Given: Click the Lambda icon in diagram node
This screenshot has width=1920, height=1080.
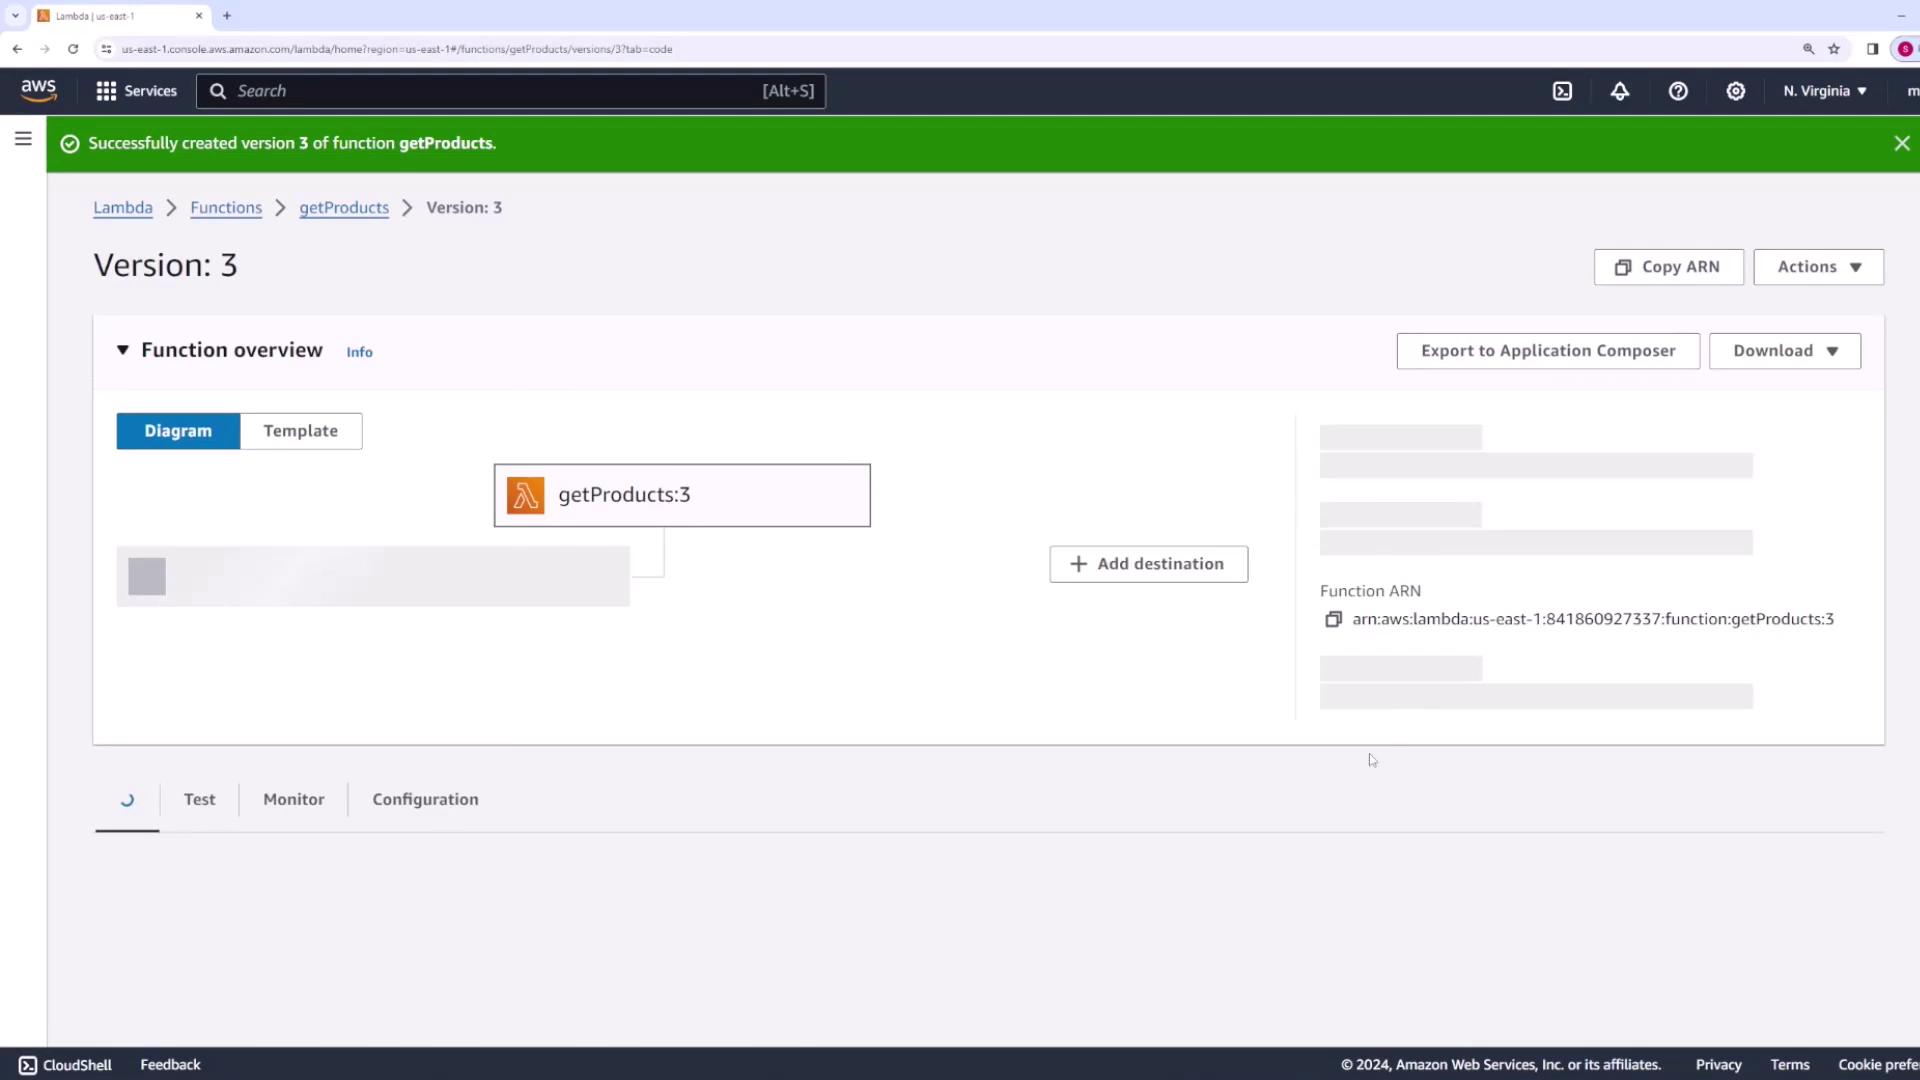Looking at the screenshot, I should pyautogui.click(x=525, y=495).
